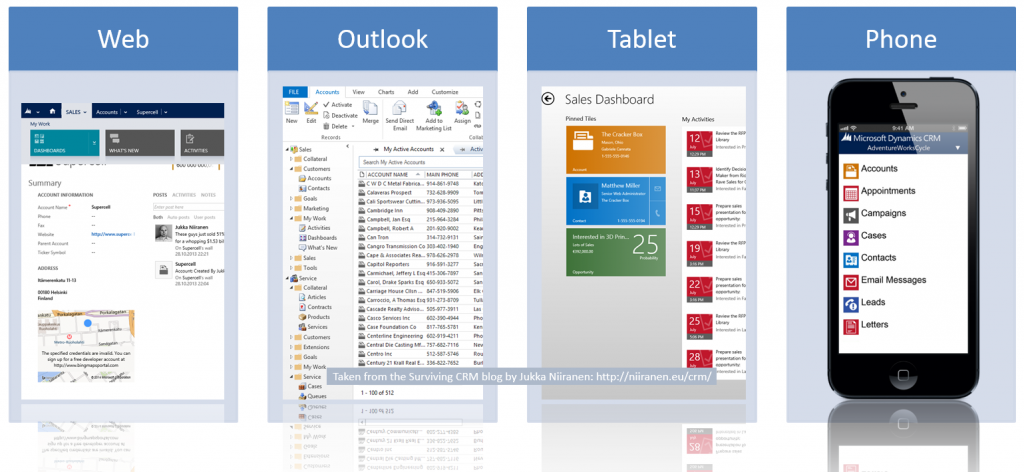Screen dimensions: 1024x472
Task: Open the Supercell website link
Action: 112,234
